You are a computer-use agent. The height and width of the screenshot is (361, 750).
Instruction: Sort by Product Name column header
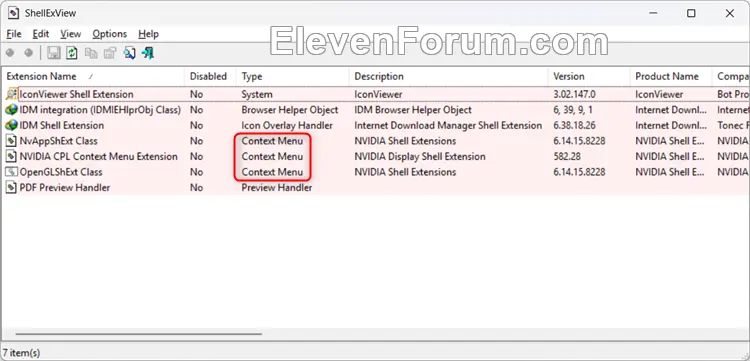tap(671, 77)
